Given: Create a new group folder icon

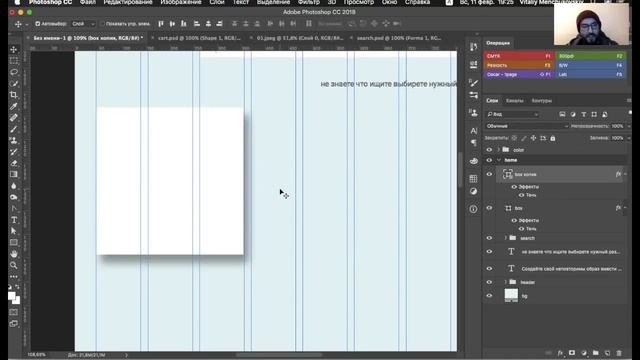Looking at the screenshot, I should coord(596,353).
